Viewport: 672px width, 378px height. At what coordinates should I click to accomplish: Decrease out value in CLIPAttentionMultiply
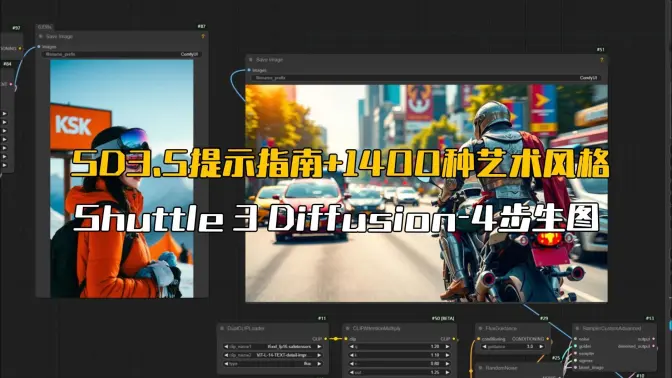point(352,372)
